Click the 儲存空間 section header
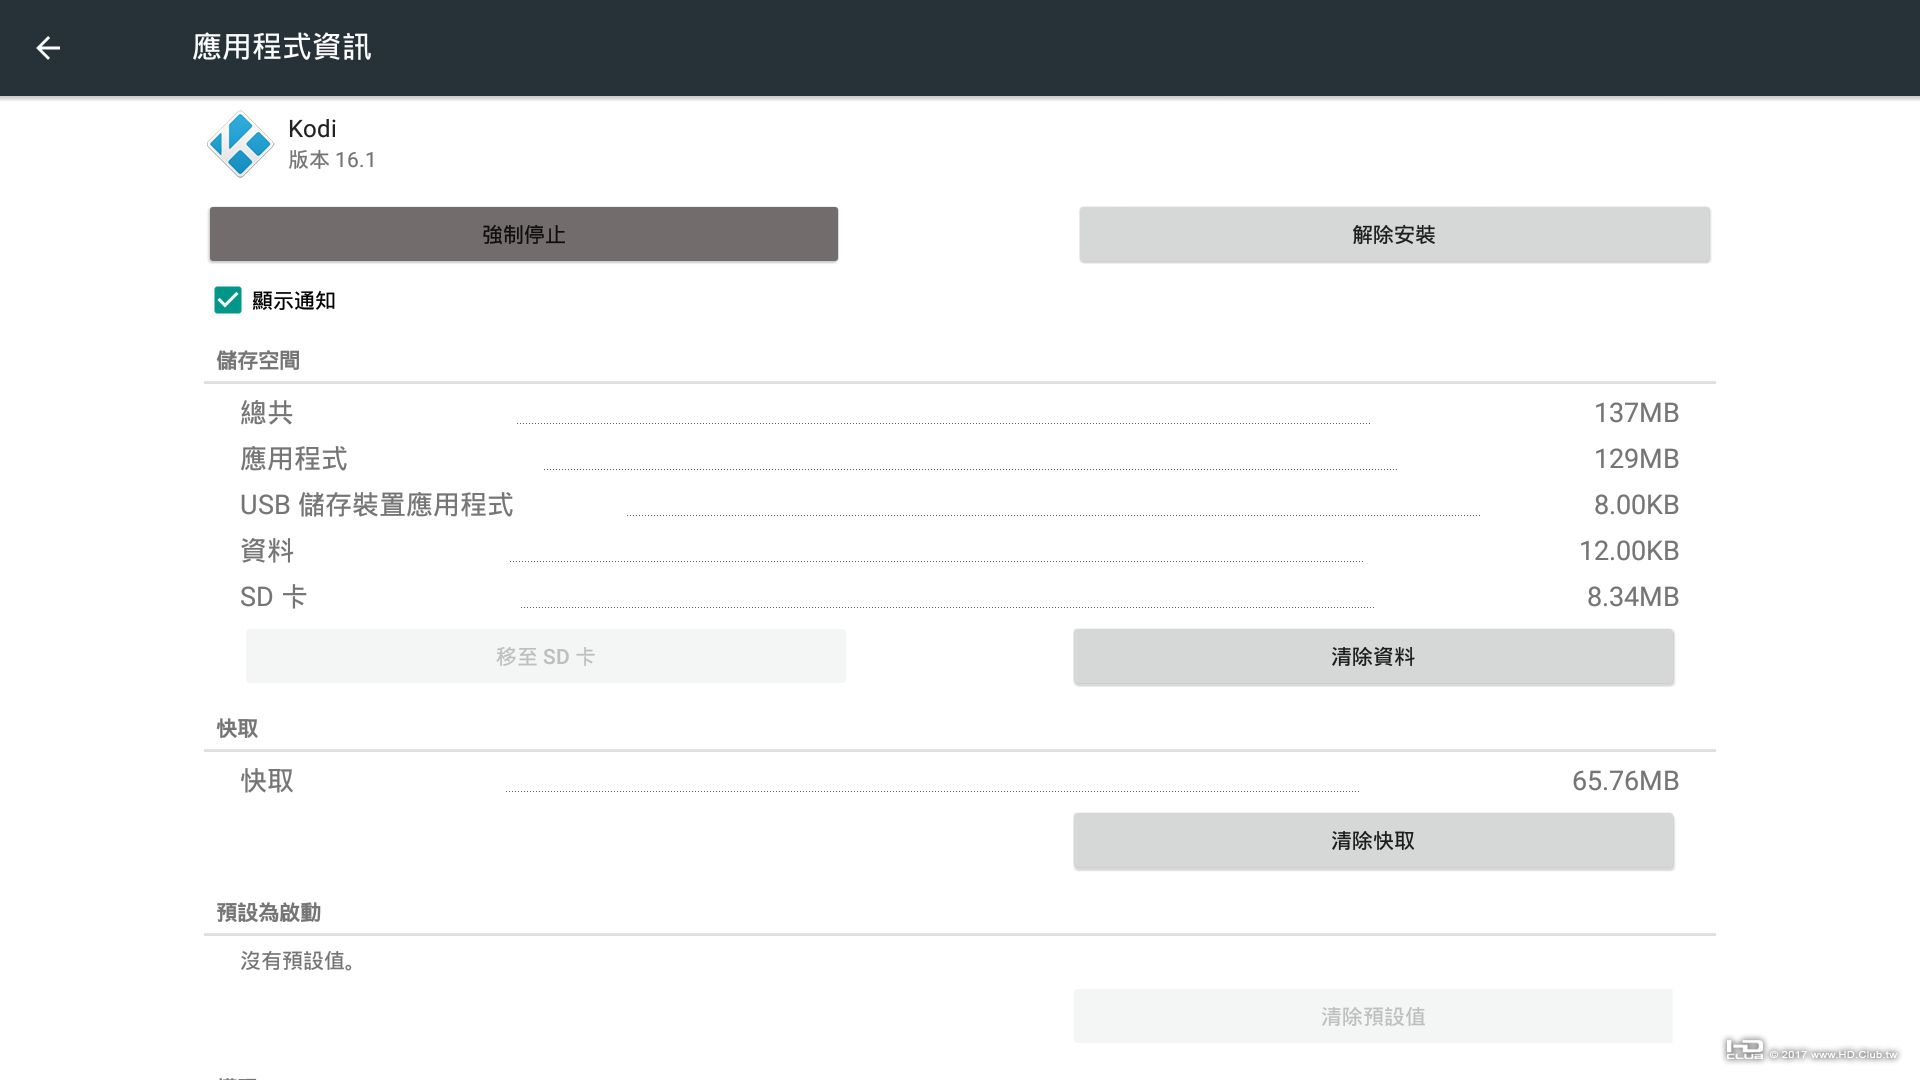 [x=258, y=361]
